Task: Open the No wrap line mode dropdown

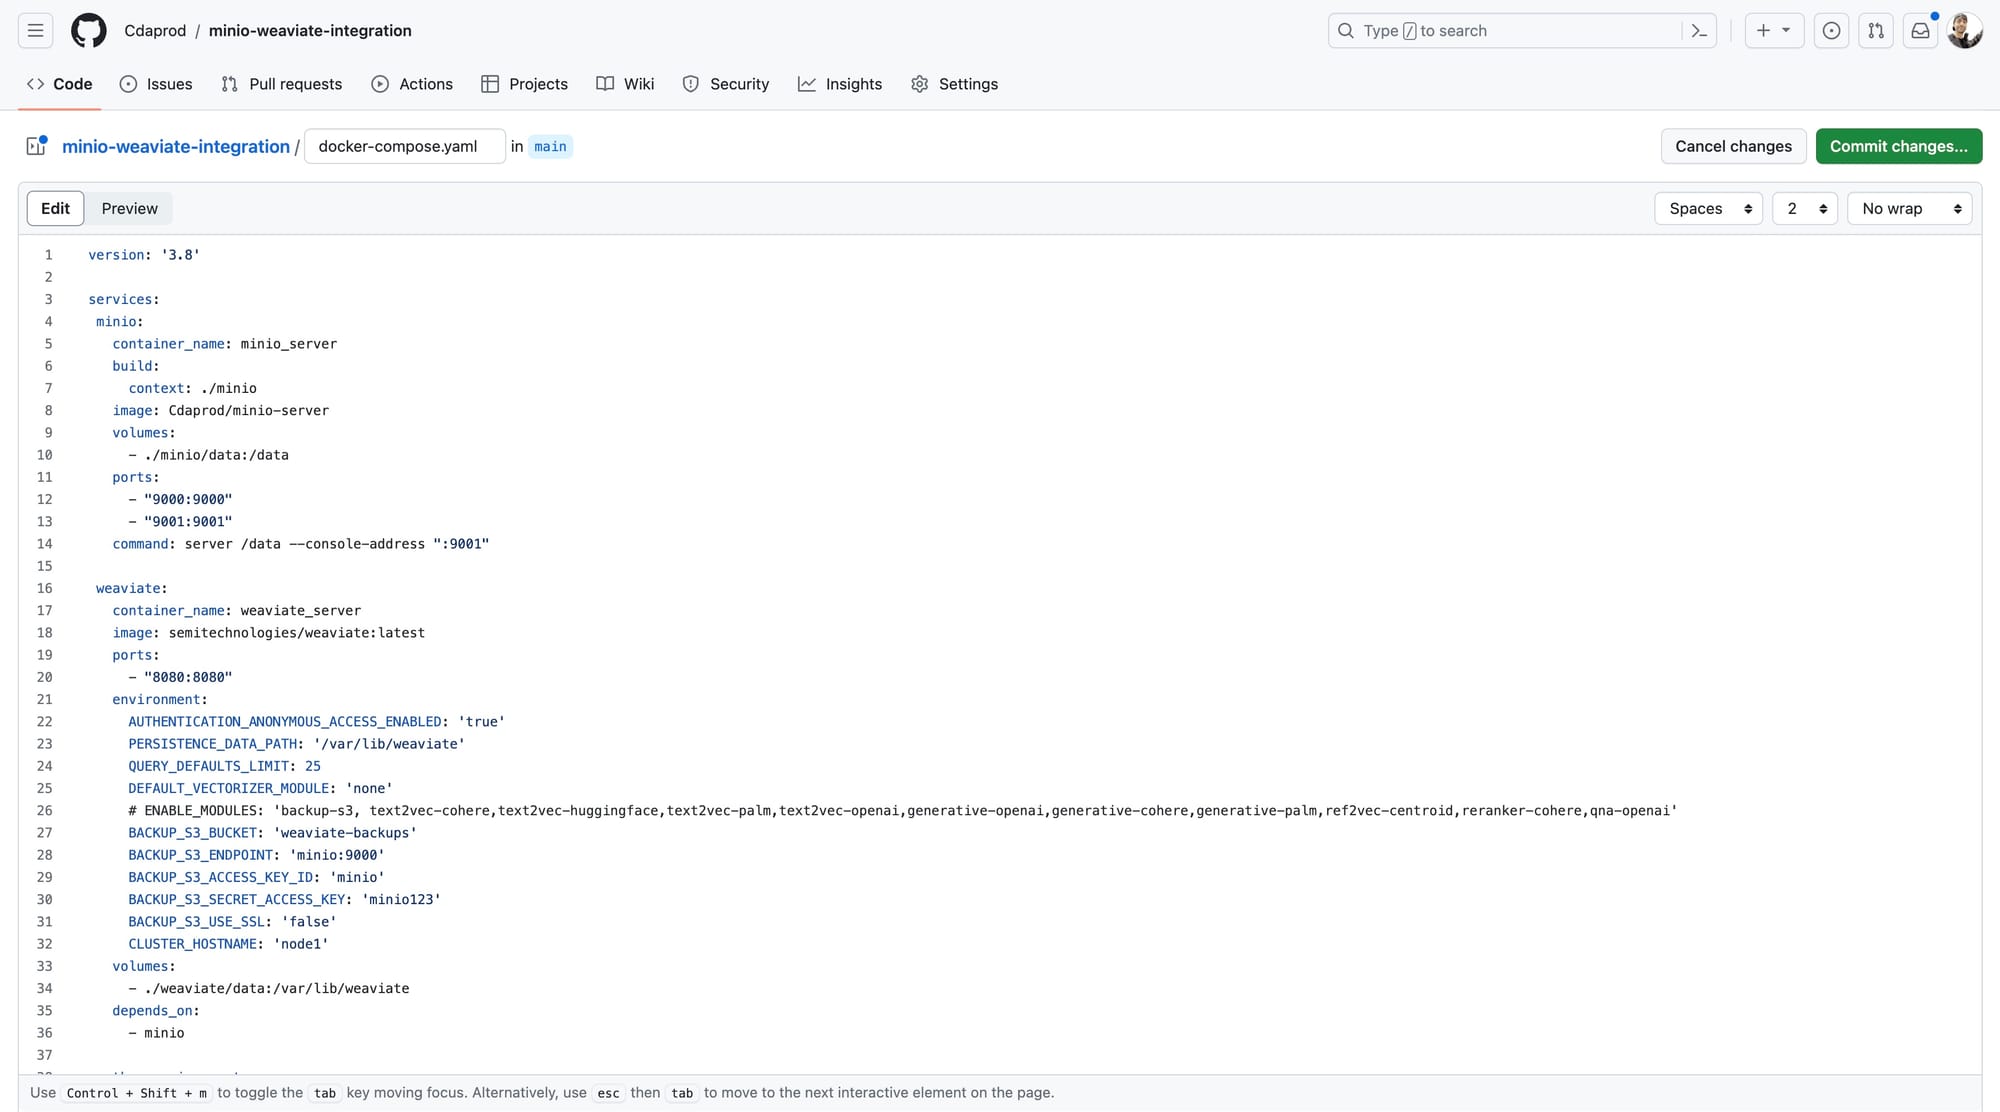Action: tap(1909, 208)
